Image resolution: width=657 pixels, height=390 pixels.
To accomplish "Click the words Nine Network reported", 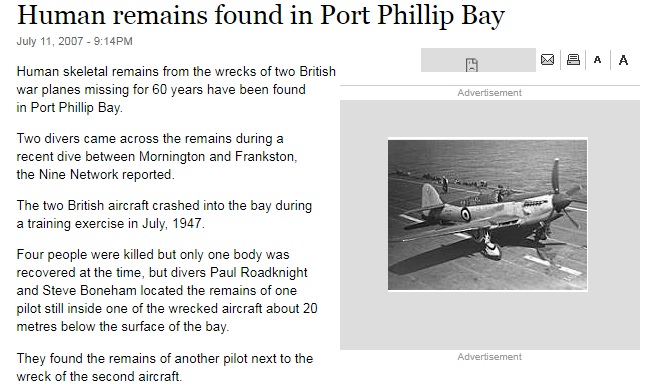I will 106,174.
